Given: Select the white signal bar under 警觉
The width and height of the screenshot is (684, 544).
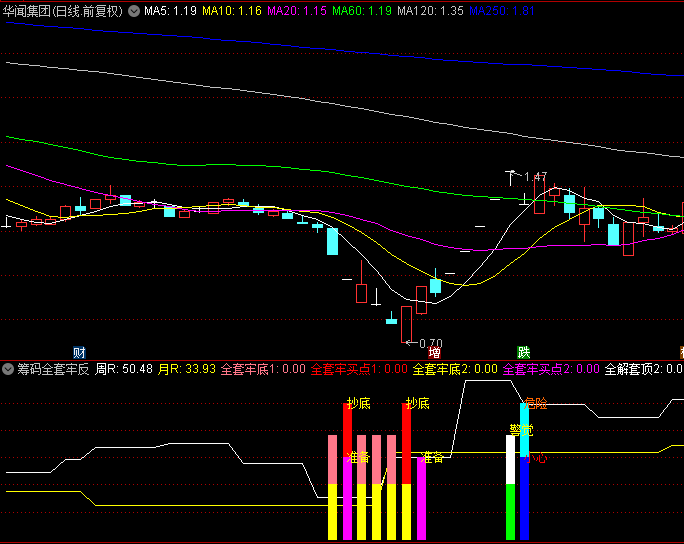Looking at the screenshot, I should [510, 460].
